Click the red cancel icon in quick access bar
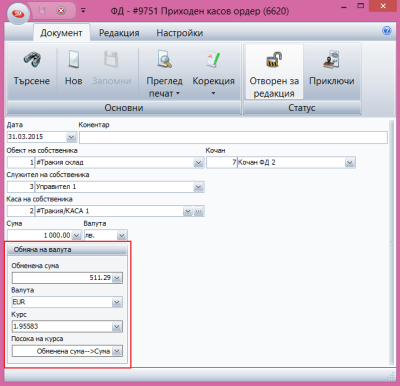This screenshot has height=386, width=400. tap(61, 11)
